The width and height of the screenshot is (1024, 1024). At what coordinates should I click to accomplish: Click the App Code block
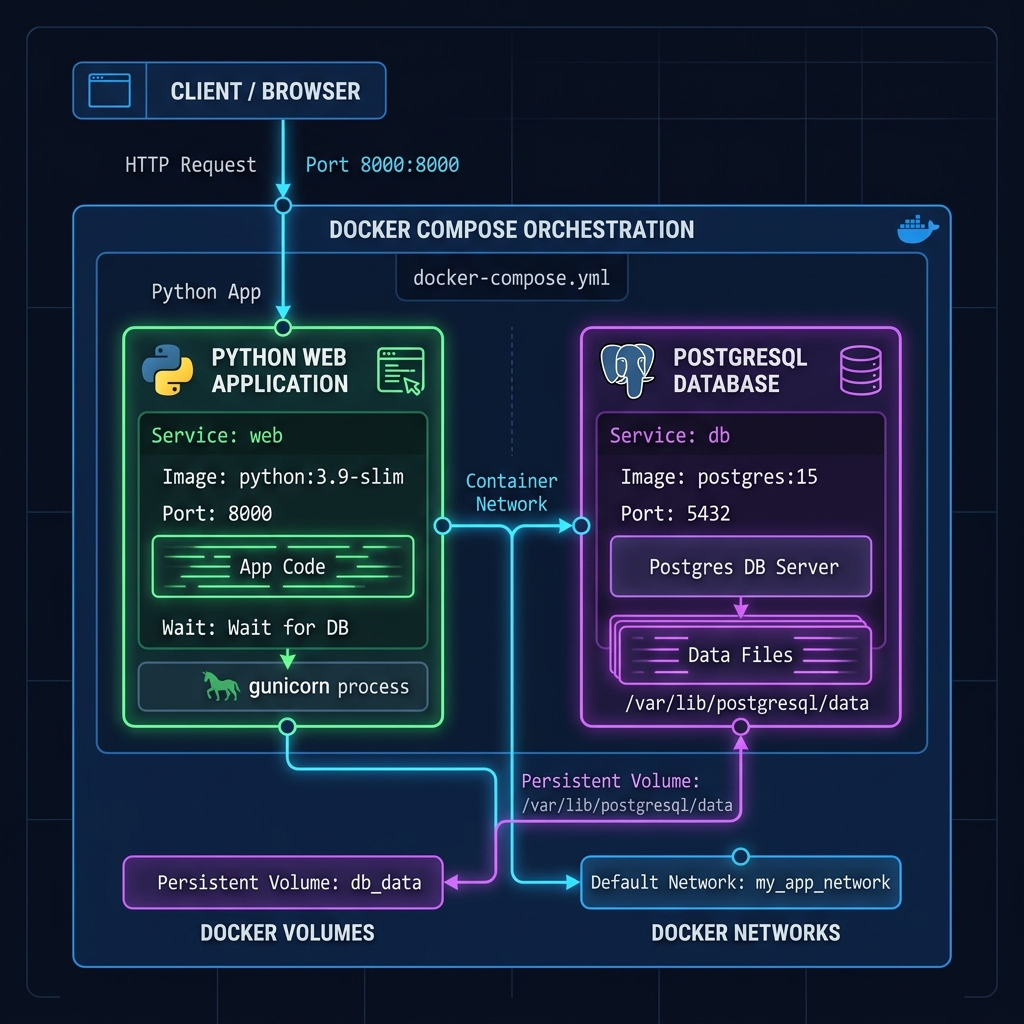pos(283,566)
